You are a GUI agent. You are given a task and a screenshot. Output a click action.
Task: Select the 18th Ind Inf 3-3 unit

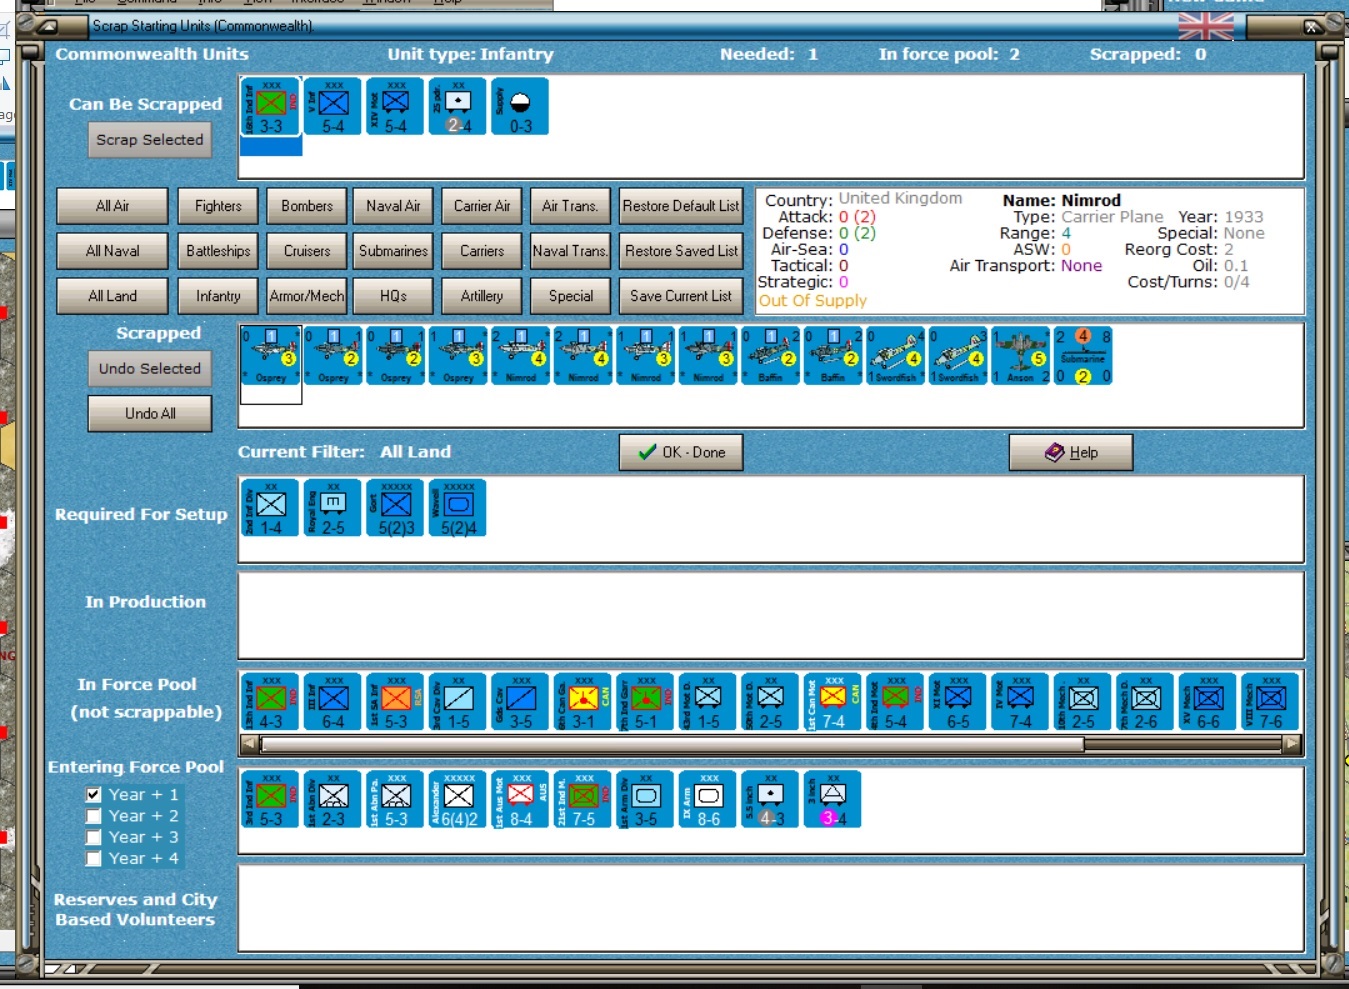tap(271, 106)
